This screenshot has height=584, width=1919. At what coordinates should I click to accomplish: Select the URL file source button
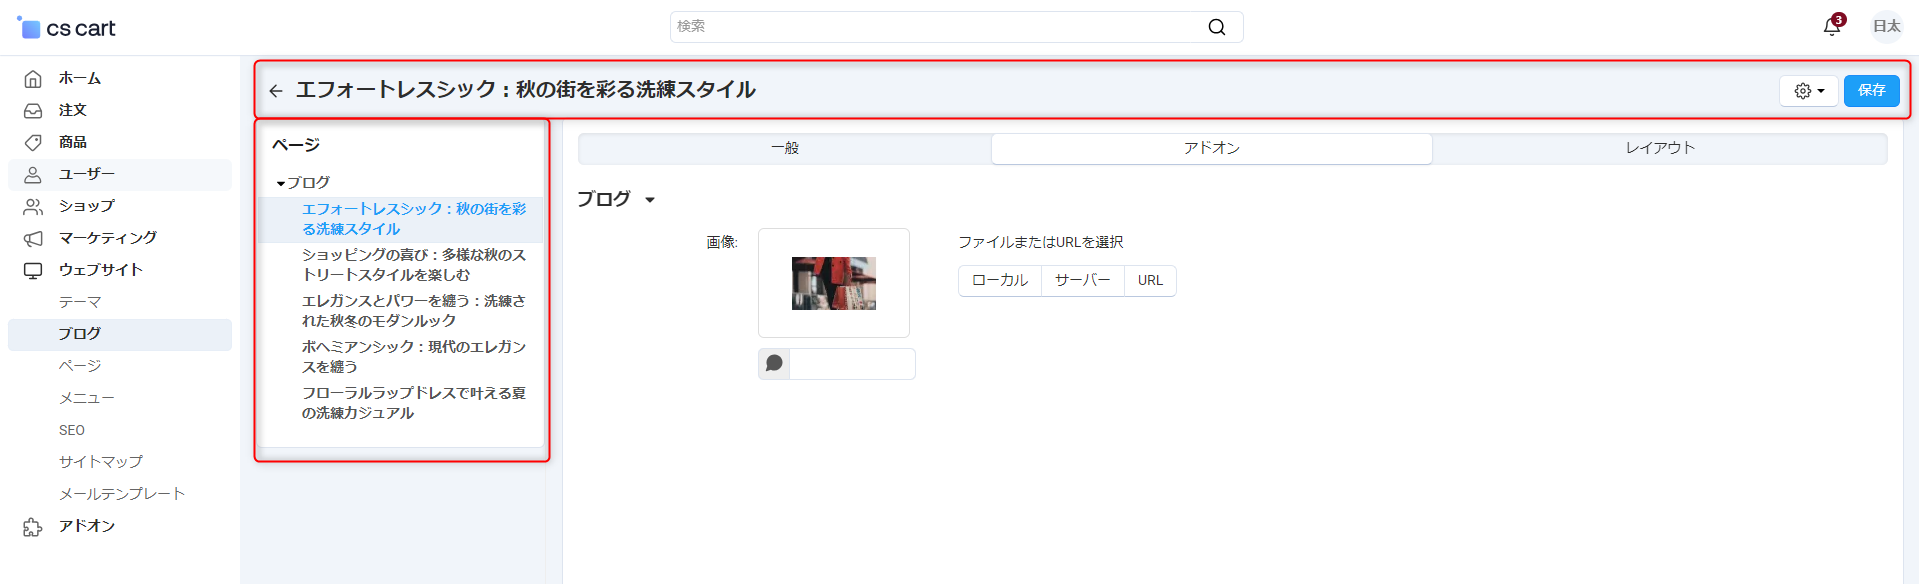[x=1150, y=281]
